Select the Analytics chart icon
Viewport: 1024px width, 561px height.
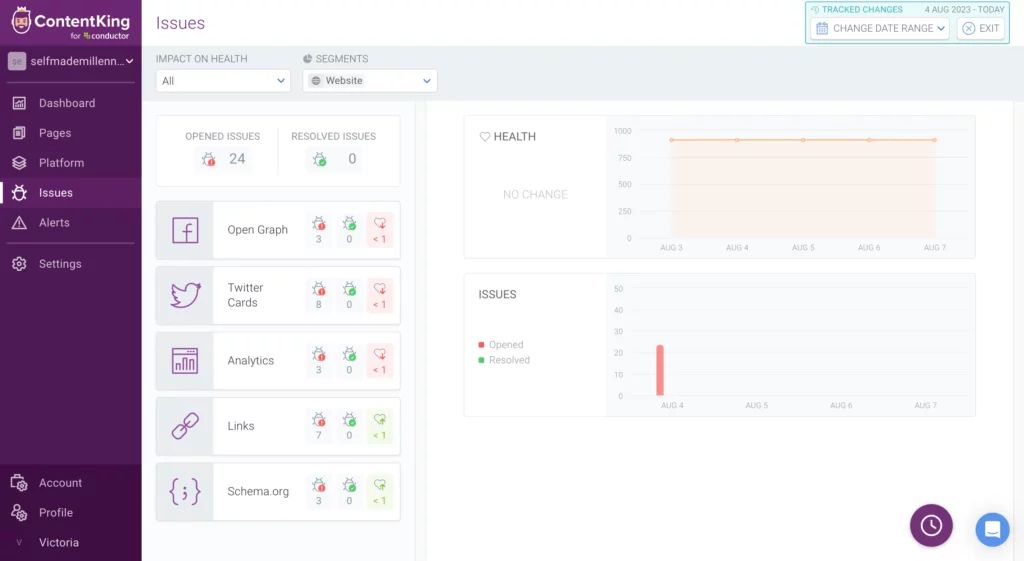pos(185,361)
